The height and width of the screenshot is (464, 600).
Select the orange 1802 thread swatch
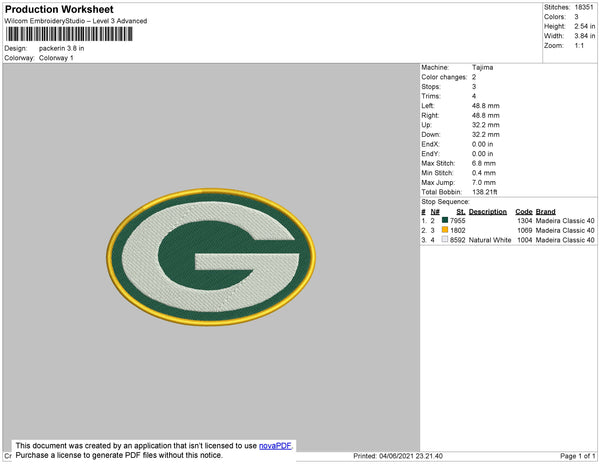[x=445, y=230]
